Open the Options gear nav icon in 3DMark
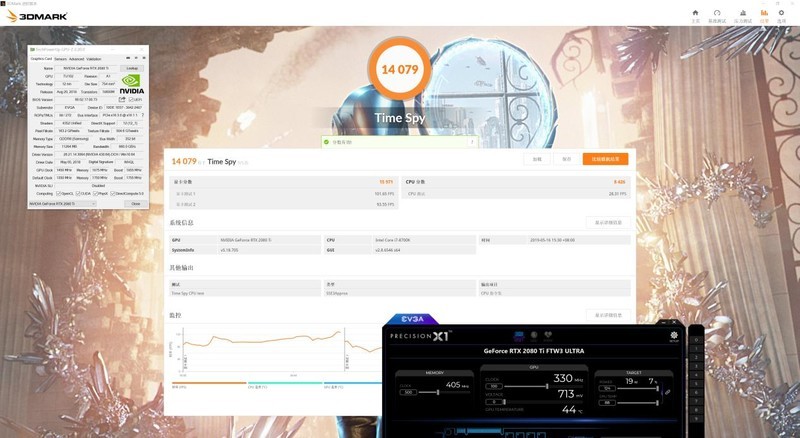 point(781,15)
